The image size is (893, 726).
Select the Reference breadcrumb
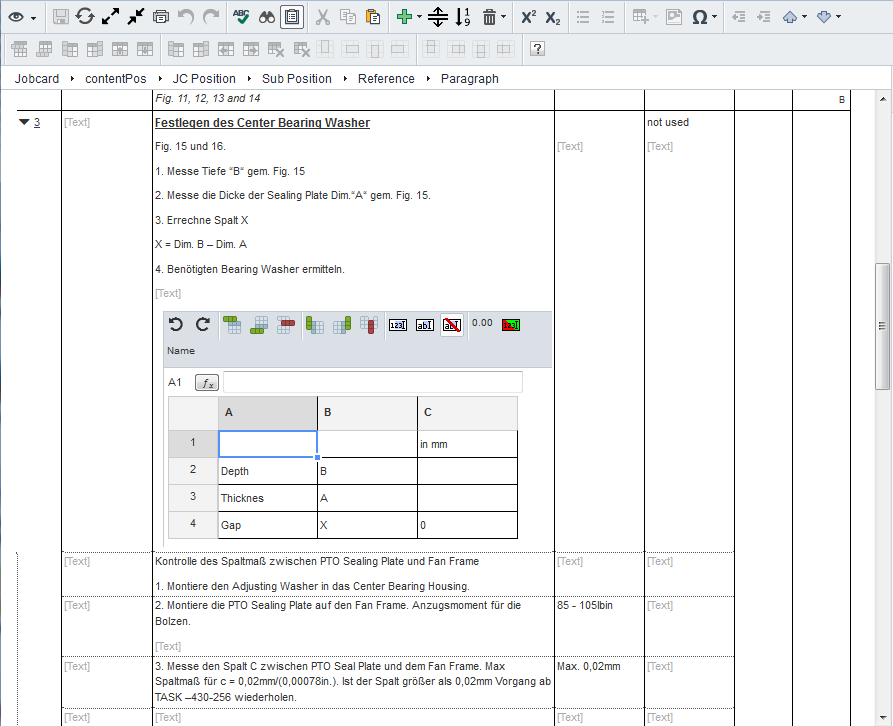pyautogui.click(x=386, y=79)
